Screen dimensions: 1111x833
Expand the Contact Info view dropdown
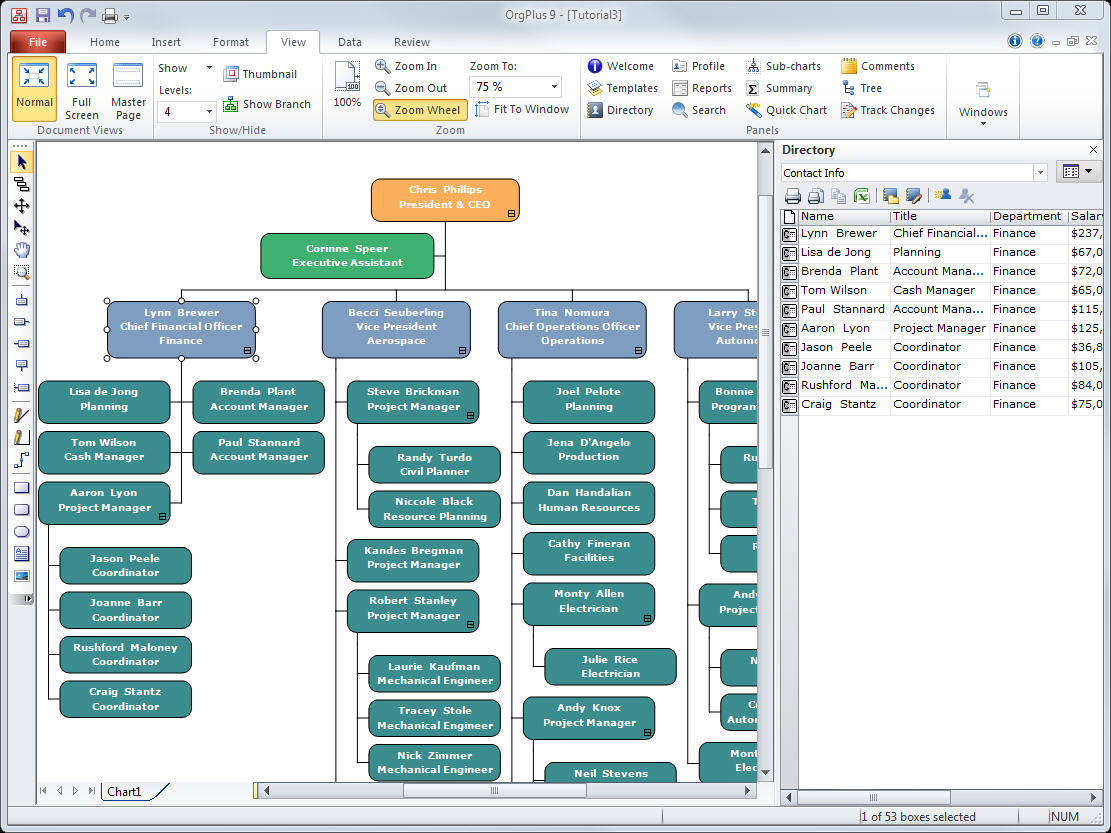coord(1040,173)
